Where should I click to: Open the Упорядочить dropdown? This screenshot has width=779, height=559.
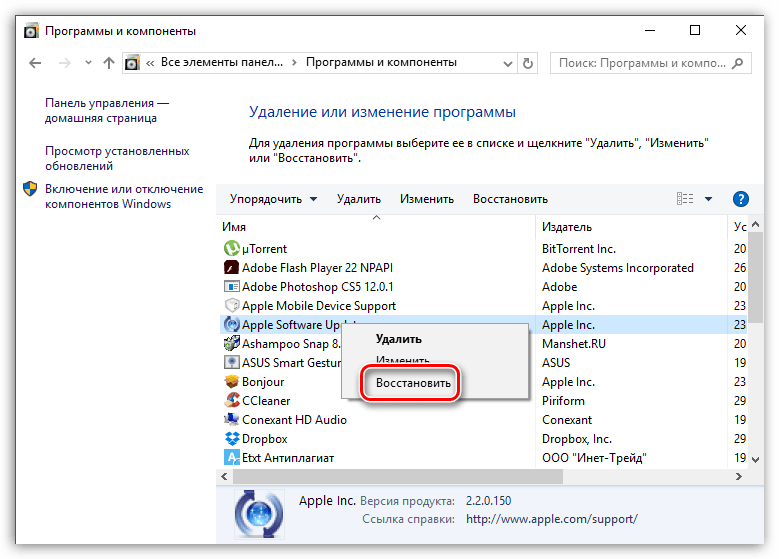pyautogui.click(x=273, y=199)
